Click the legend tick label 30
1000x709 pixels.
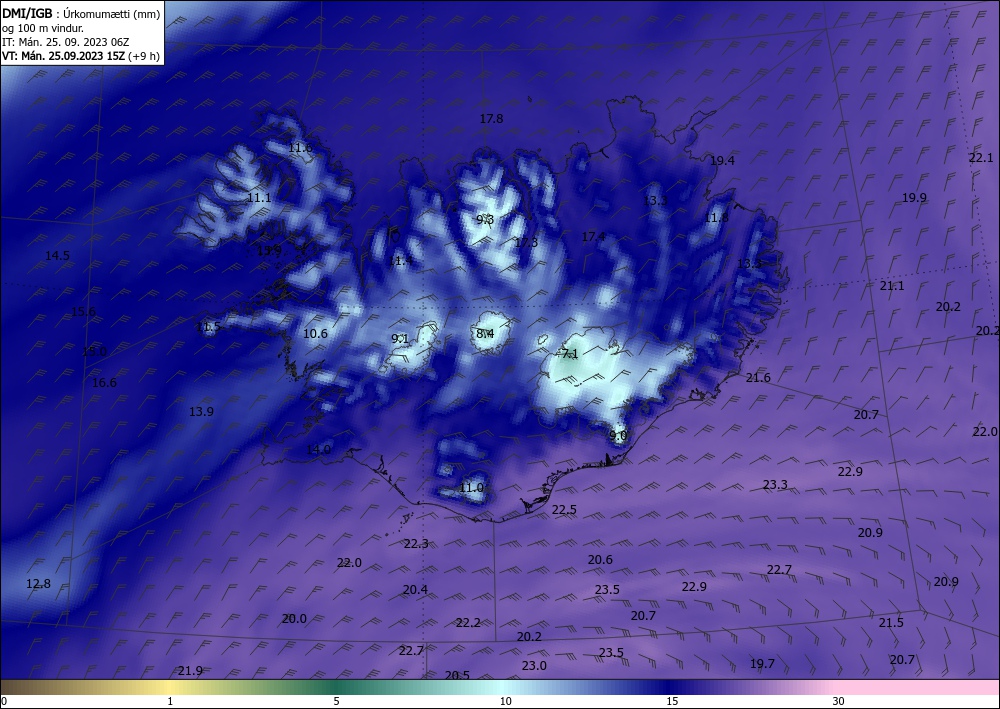(839, 701)
